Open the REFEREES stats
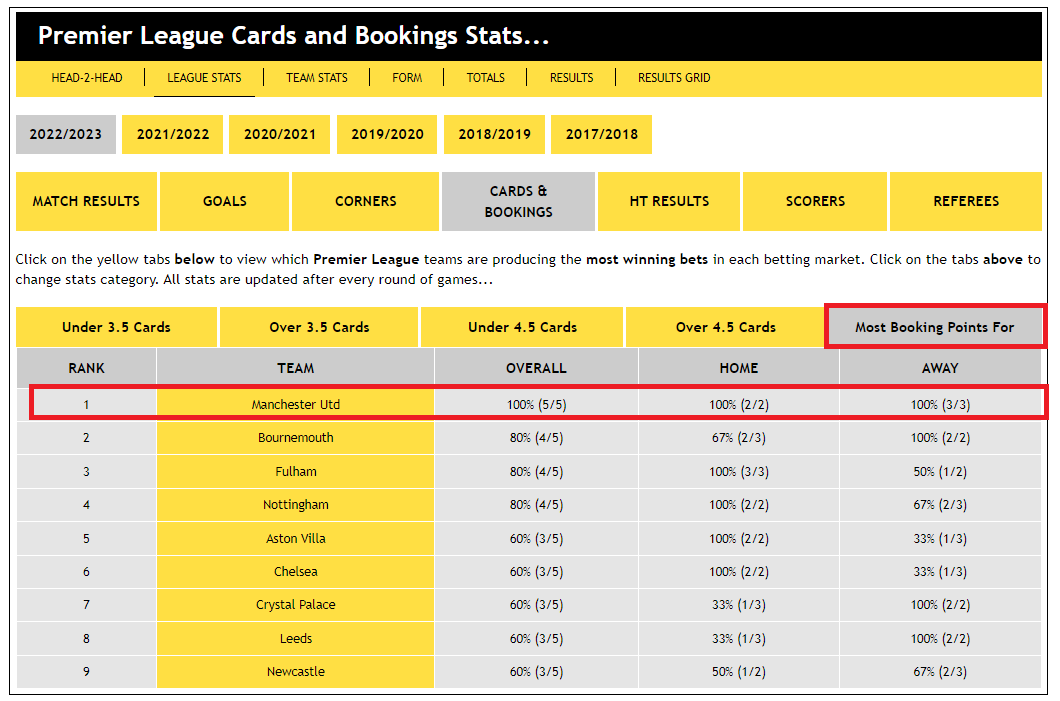Screen dimensions: 1060x701 click(x=965, y=200)
